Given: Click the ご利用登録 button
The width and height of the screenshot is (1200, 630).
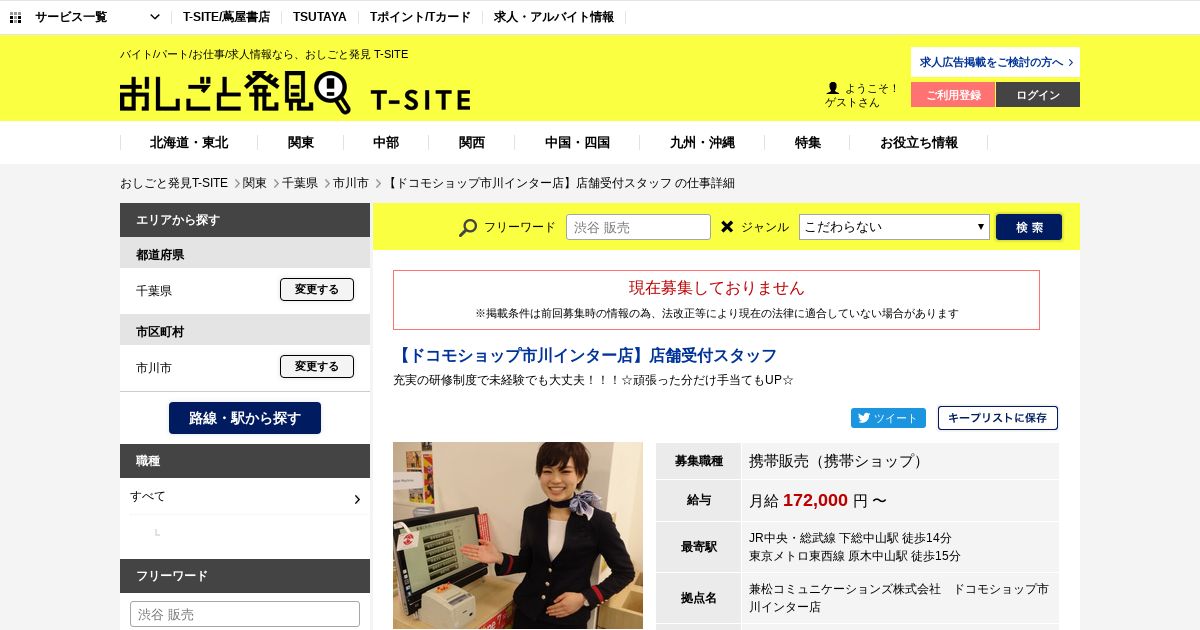Looking at the screenshot, I should pyautogui.click(x=953, y=95).
